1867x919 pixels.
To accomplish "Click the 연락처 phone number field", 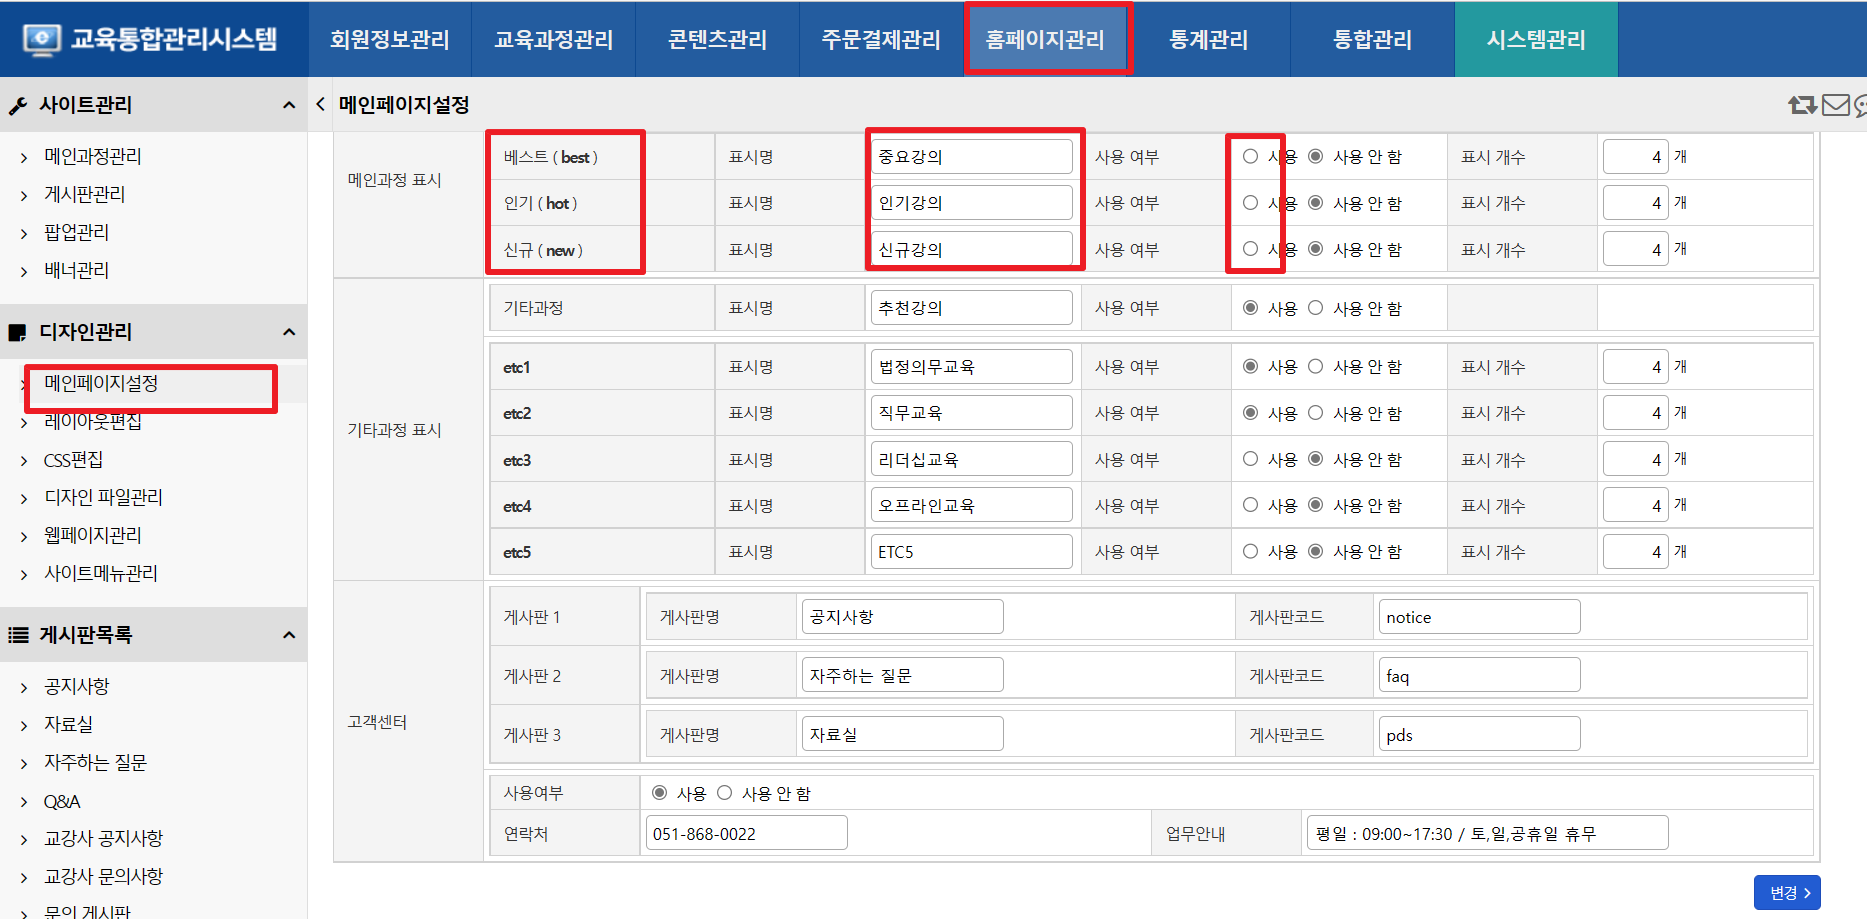I will coord(746,833).
